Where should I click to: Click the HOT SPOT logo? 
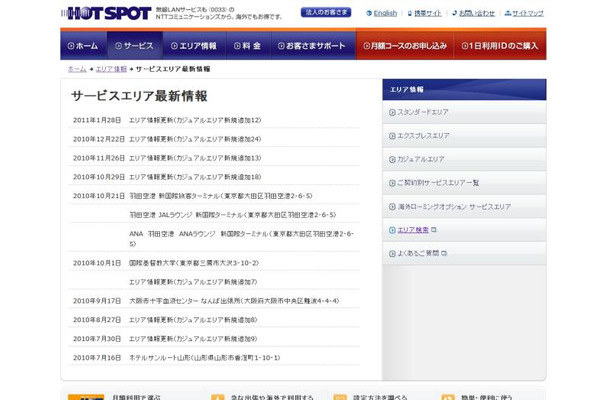[106, 13]
